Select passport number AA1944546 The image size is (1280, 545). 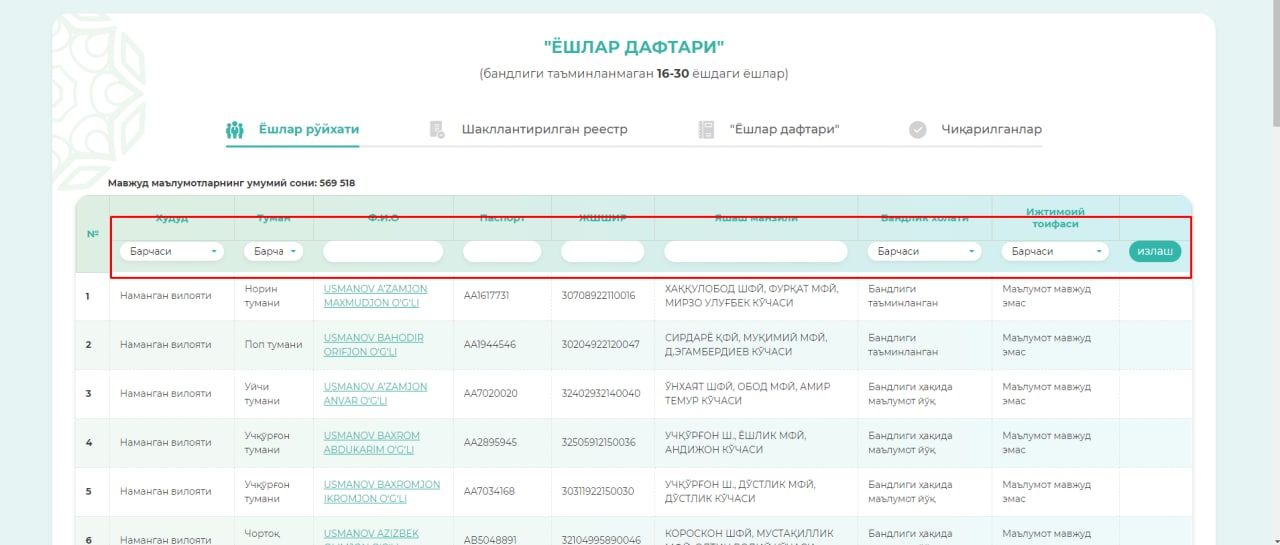[490, 345]
